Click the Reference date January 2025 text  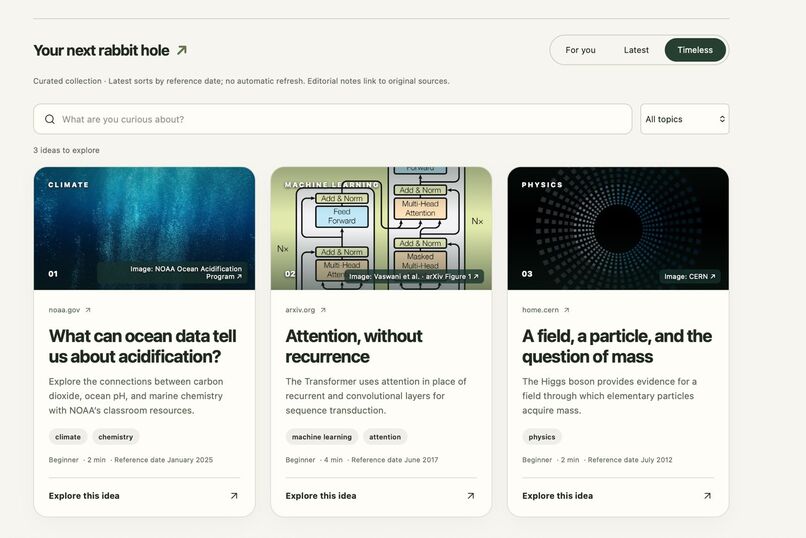click(x=163, y=460)
